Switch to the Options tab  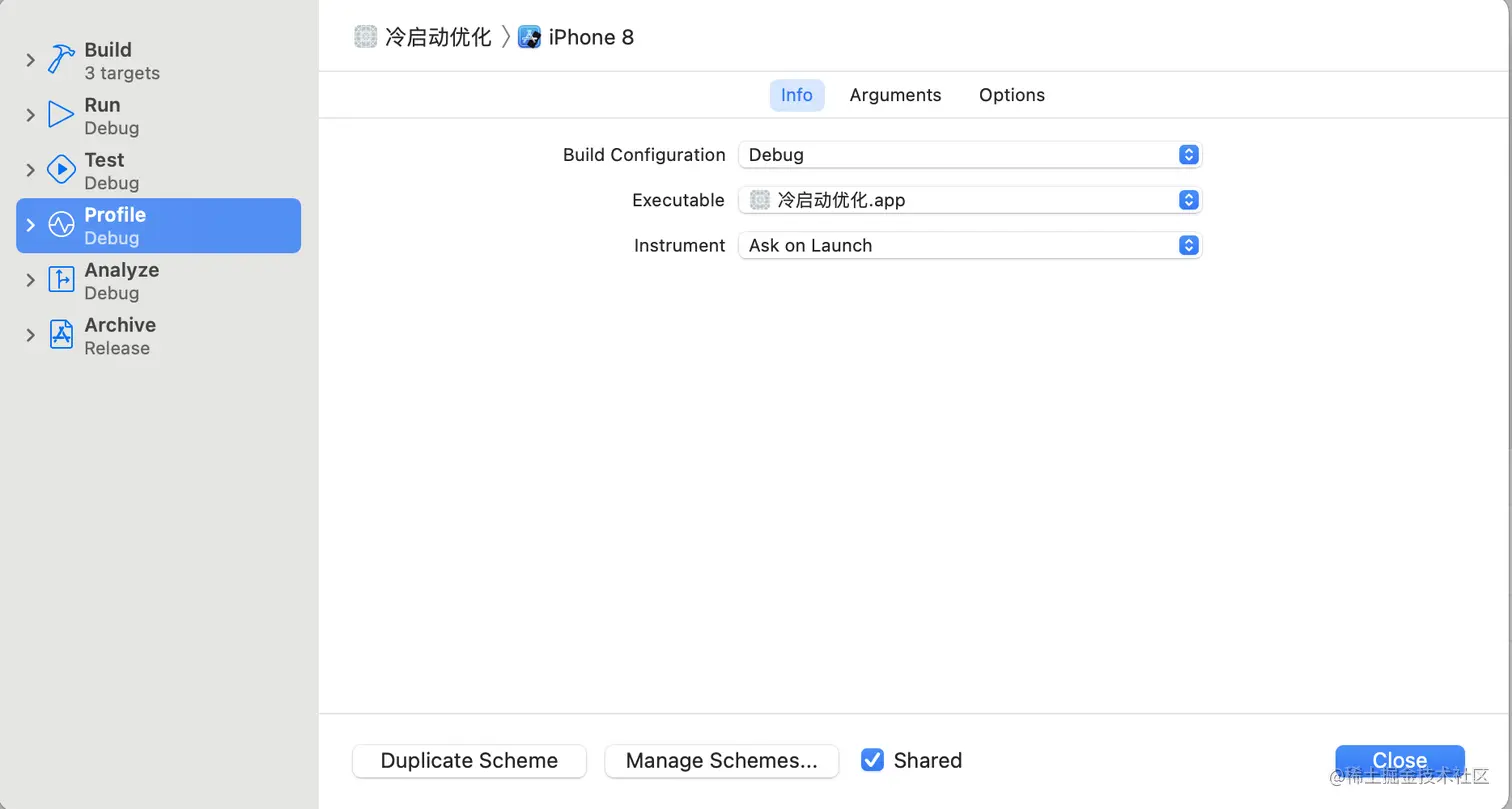[x=1012, y=95]
